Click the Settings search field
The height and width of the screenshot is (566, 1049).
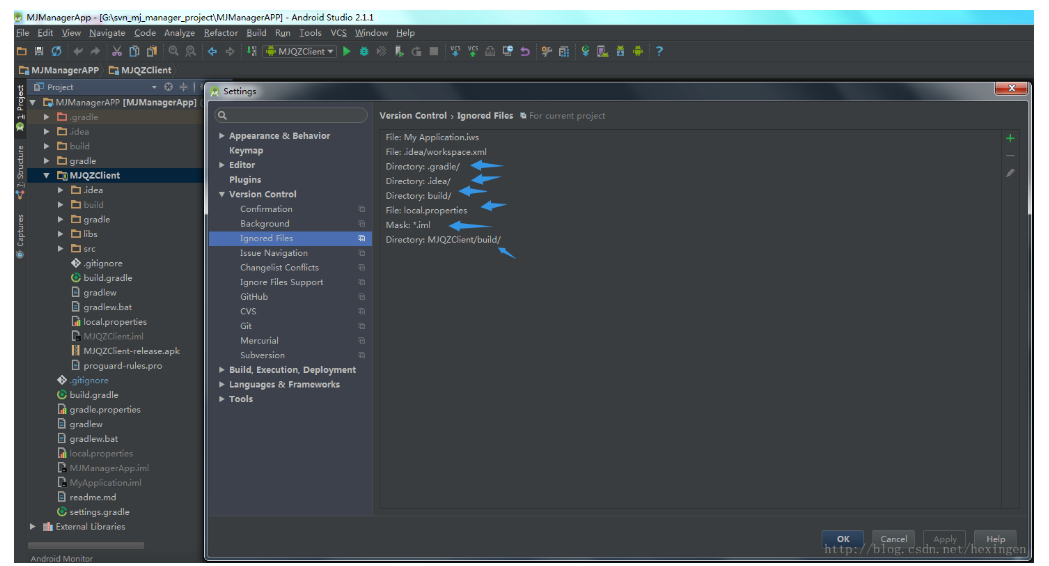click(291, 115)
